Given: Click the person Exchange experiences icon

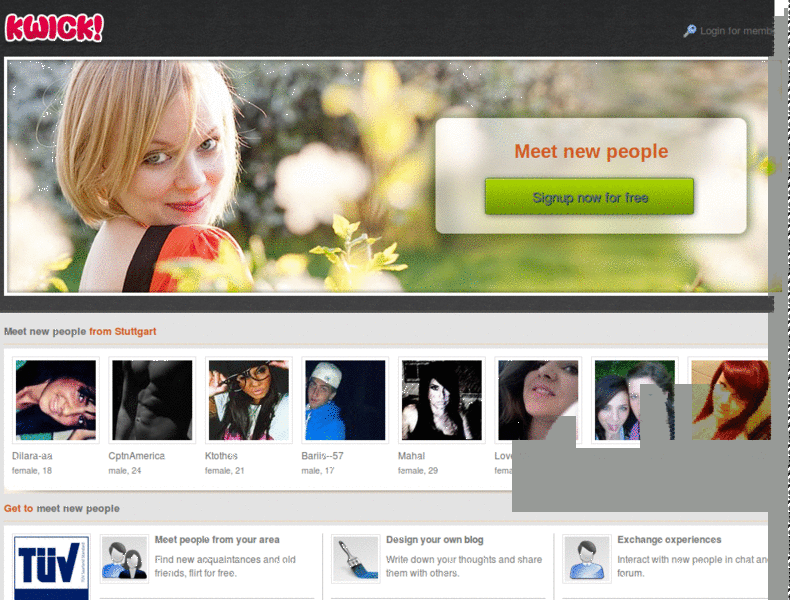Looking at the screenshot, I should [587, 559].
